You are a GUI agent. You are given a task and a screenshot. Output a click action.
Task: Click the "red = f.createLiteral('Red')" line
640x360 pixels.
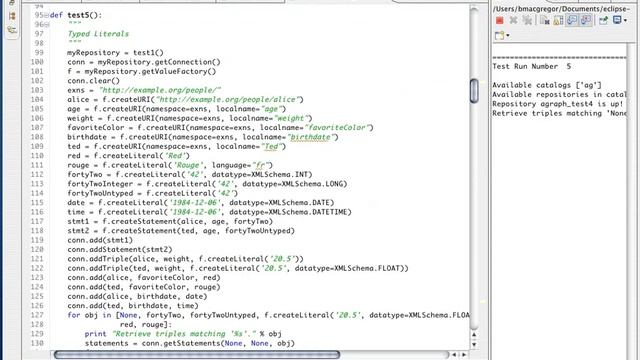129,156
